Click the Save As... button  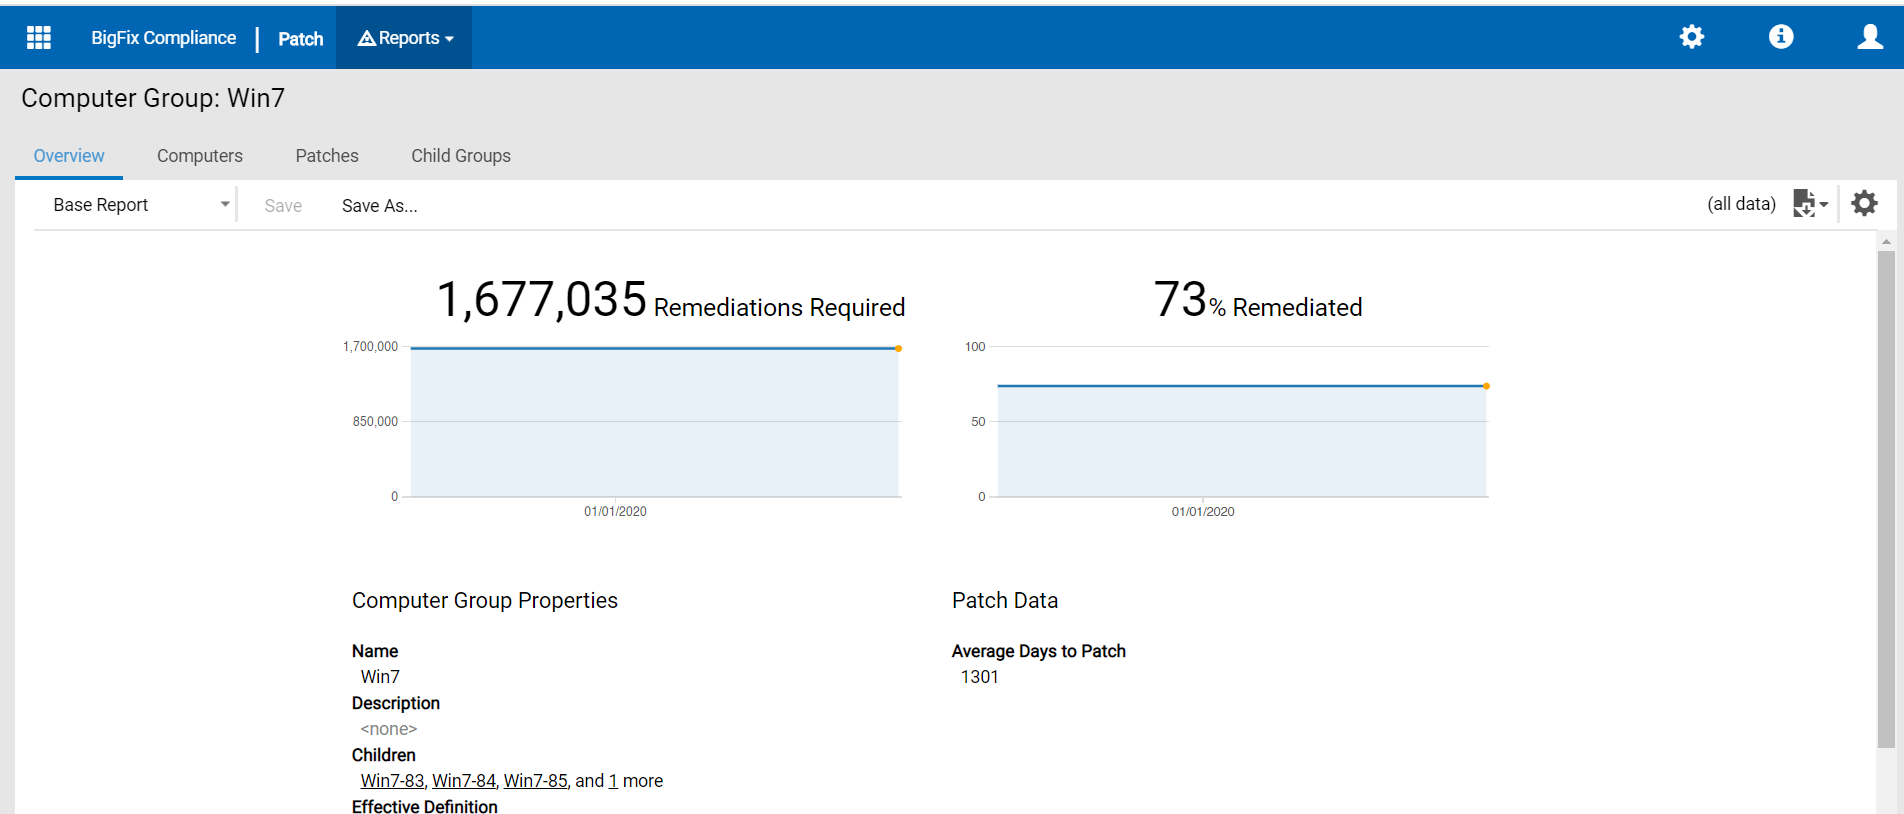pyautogui.click(x=379, y=206)
